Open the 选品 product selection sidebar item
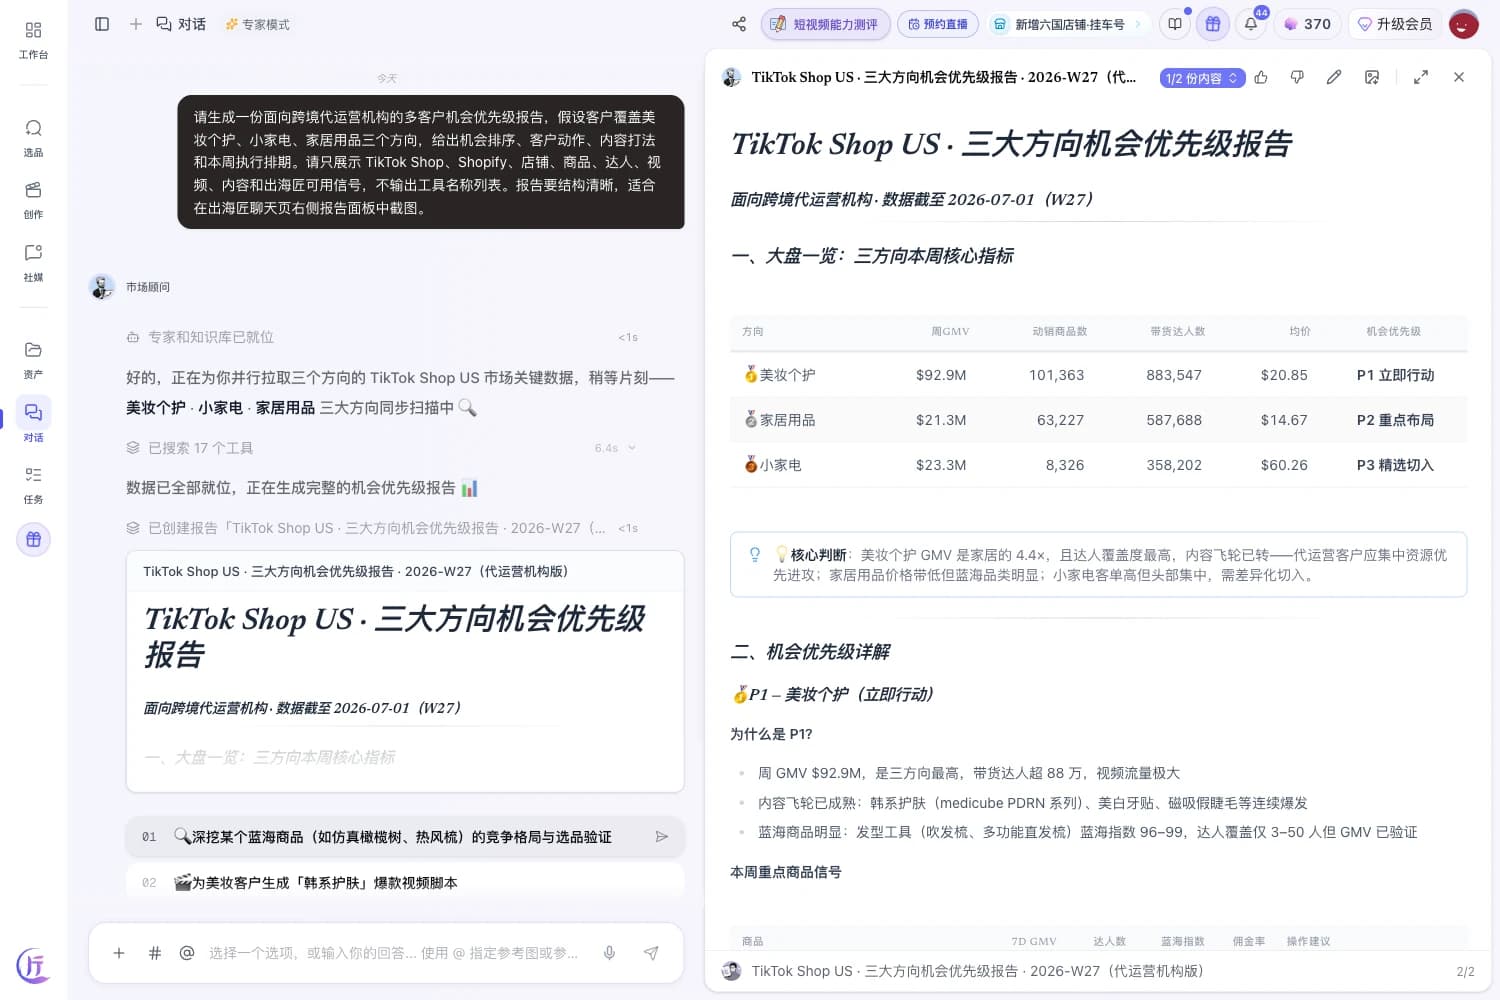The height and width of the screenshot is (1000, 1500). click(x=33, y=138)
